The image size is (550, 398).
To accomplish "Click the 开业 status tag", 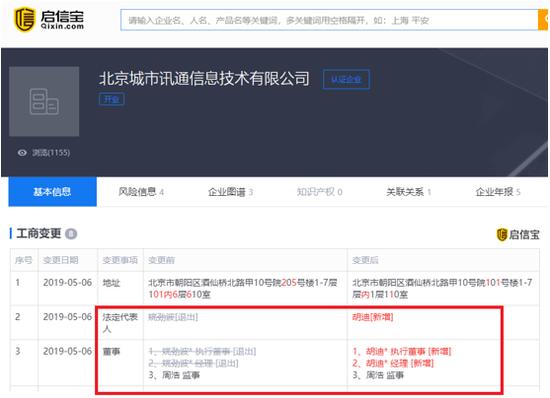I will [x=112, y=100].
